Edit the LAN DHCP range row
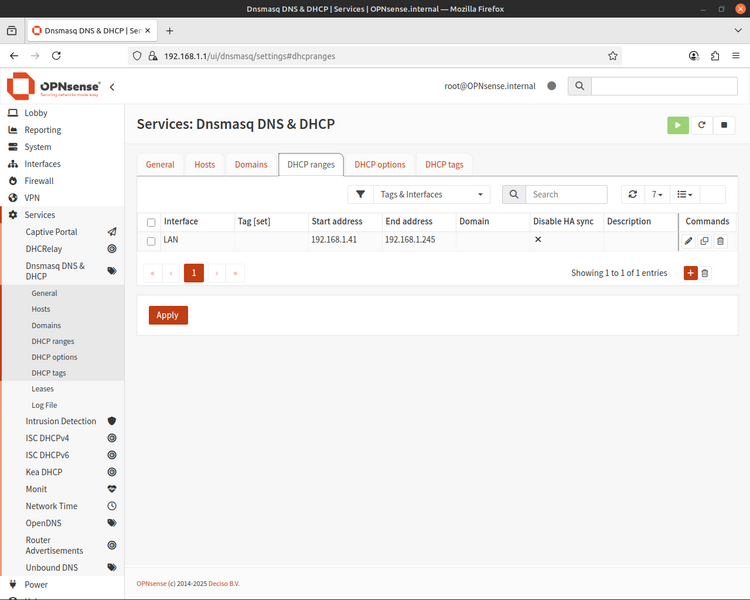Image resolution: width=750 pixels, height=600 pixels. [688, 241]
